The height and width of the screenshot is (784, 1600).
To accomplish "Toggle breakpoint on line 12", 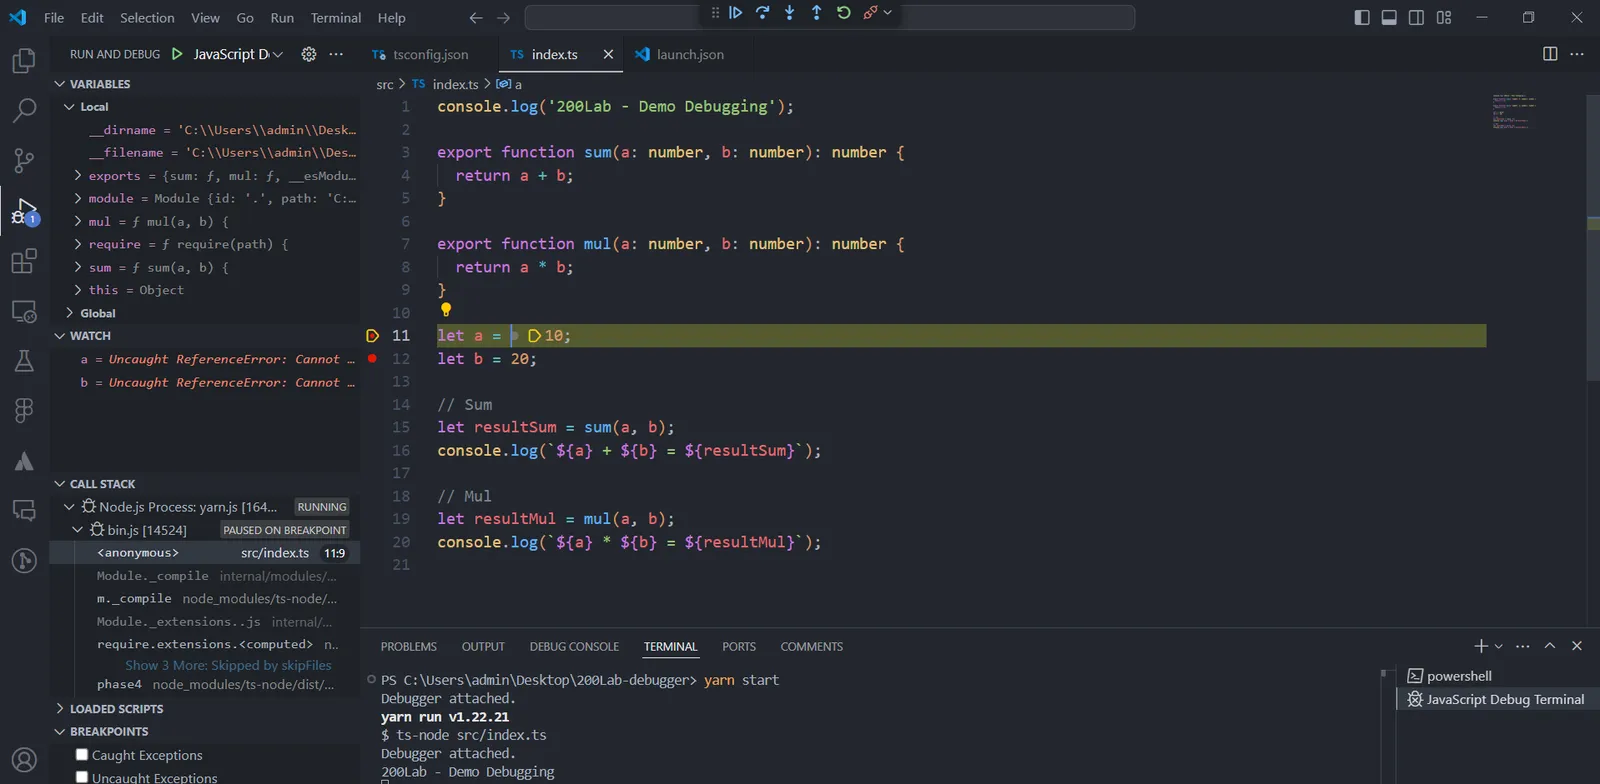I will (x=372, y=358).
